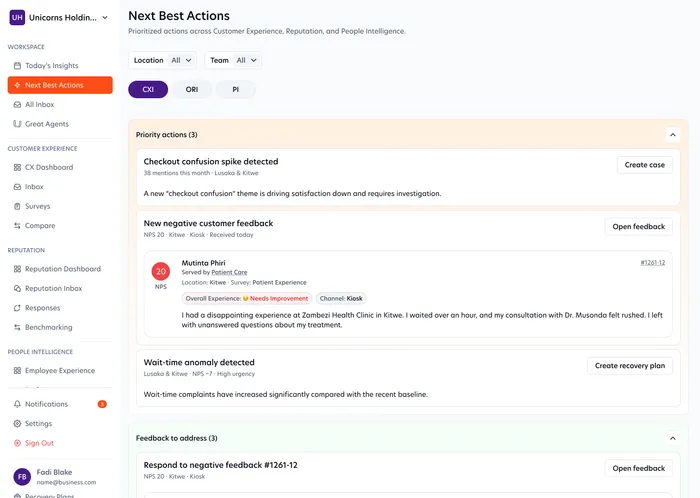Click Sign Out
This screenshot has width=700, height=498.
click(x=60, y=443)
